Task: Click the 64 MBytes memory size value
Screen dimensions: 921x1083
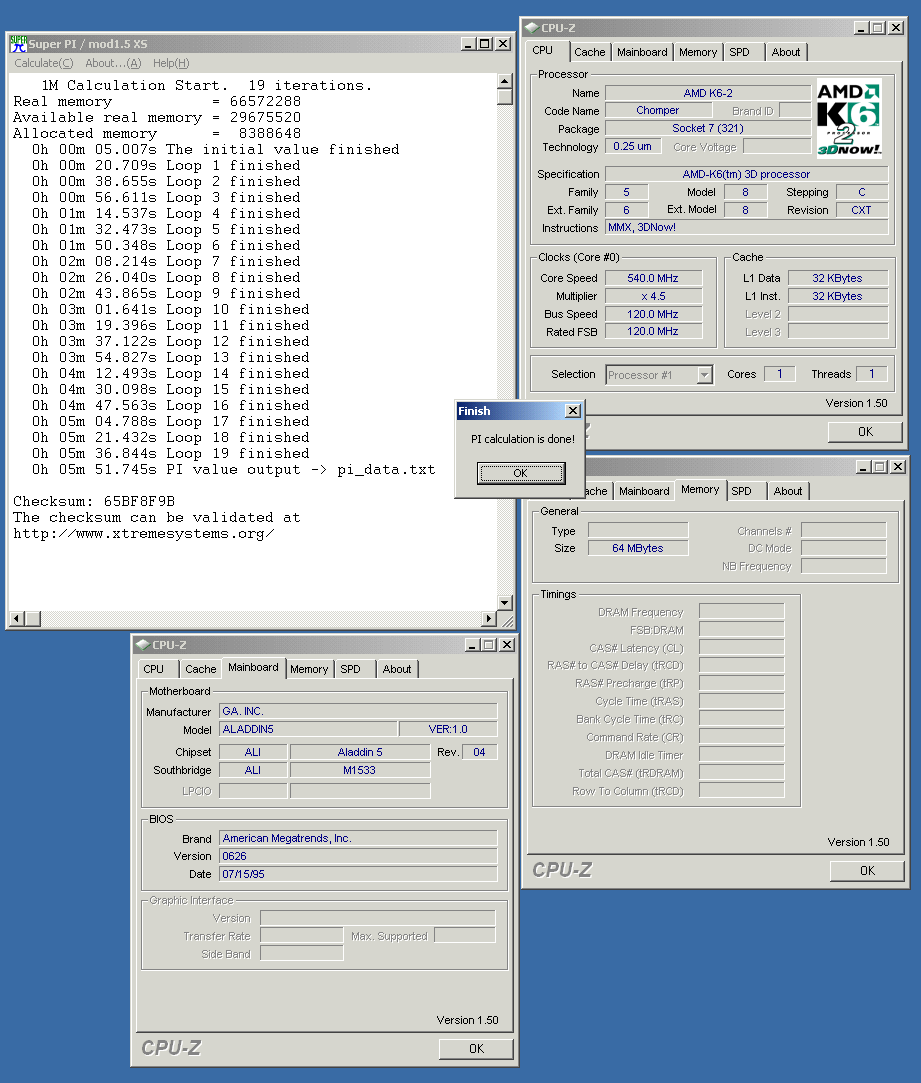Action: pyautogui.click(x=638, y=548)
